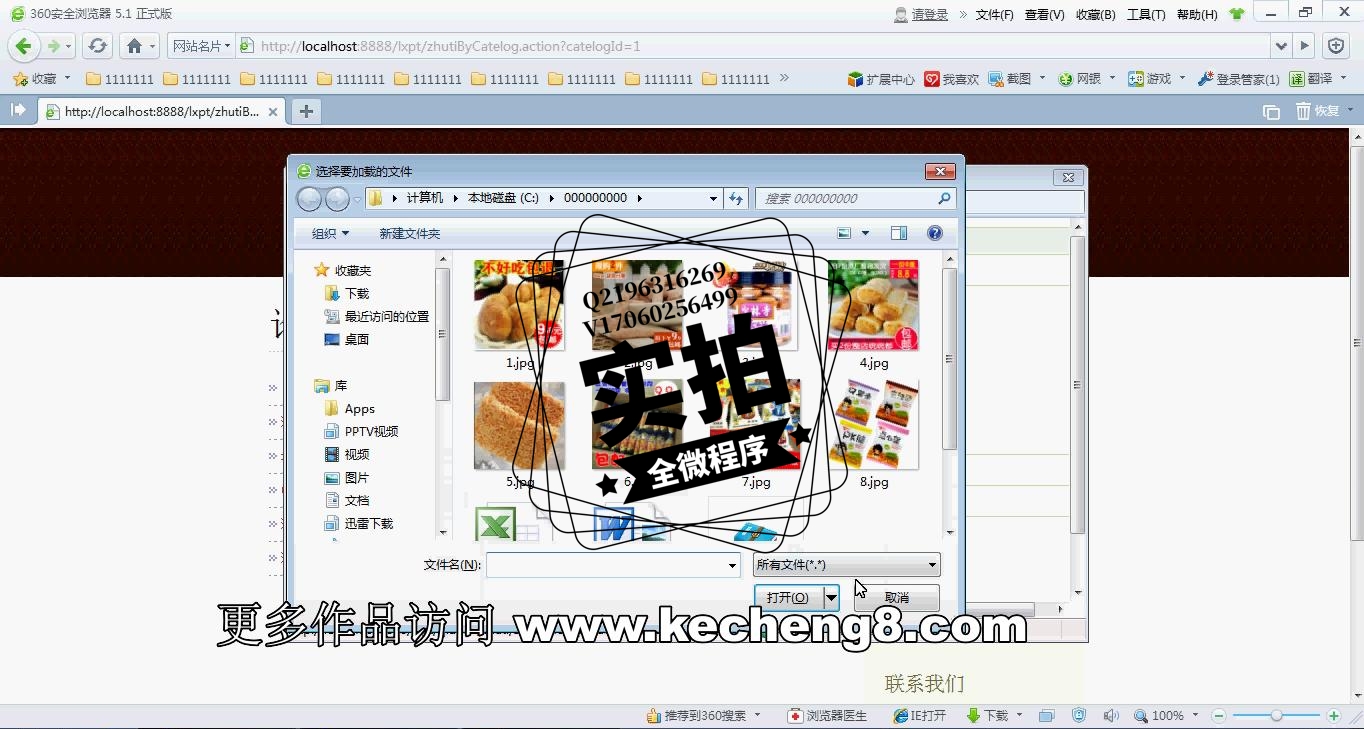This screenshot has height=729, width=1364.
Task: Select the localhost:8888 browser tab
Action: pyautogui.click(x=162, y=111)
